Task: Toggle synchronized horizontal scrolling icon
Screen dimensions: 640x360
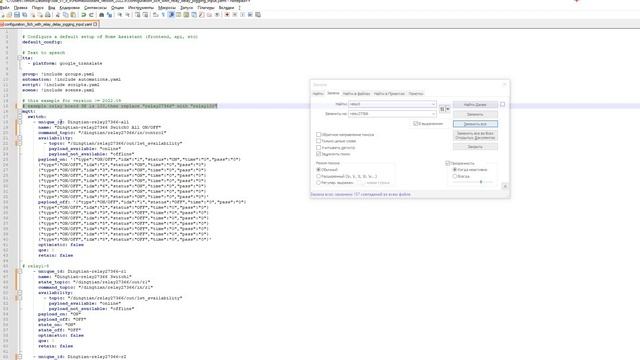Action: (145, 15)
